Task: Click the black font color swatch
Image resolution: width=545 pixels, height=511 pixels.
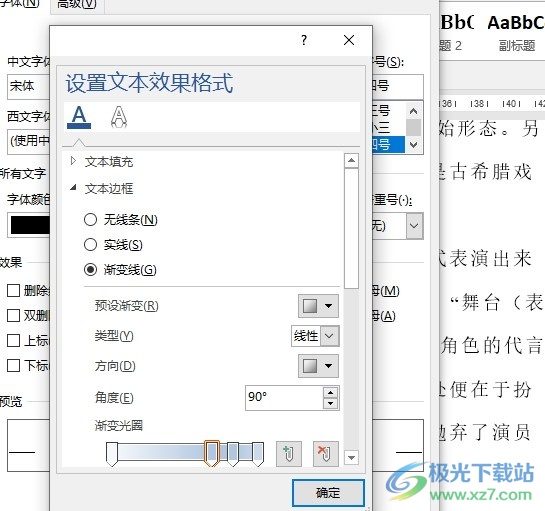Action: pos(30,225)
